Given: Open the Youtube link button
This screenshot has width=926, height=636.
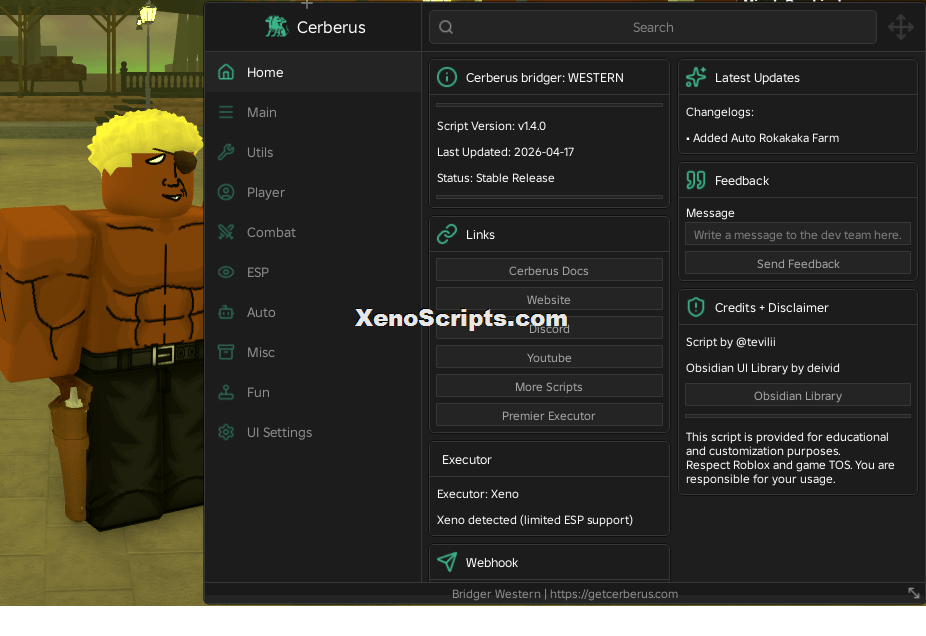Looking at the screenshot, I should pyautogui.click(x=549, y=357).
